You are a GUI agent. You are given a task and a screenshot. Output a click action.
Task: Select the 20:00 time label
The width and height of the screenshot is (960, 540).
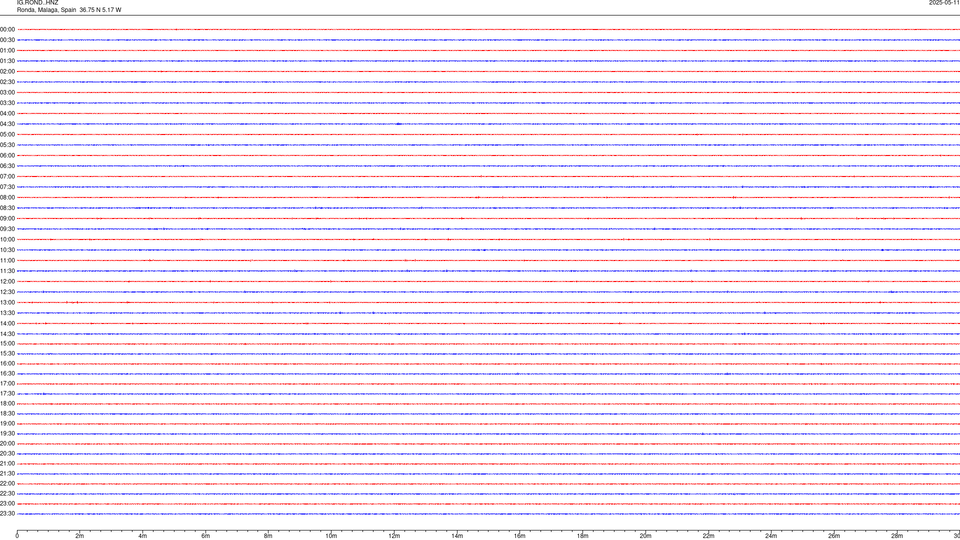7,443
